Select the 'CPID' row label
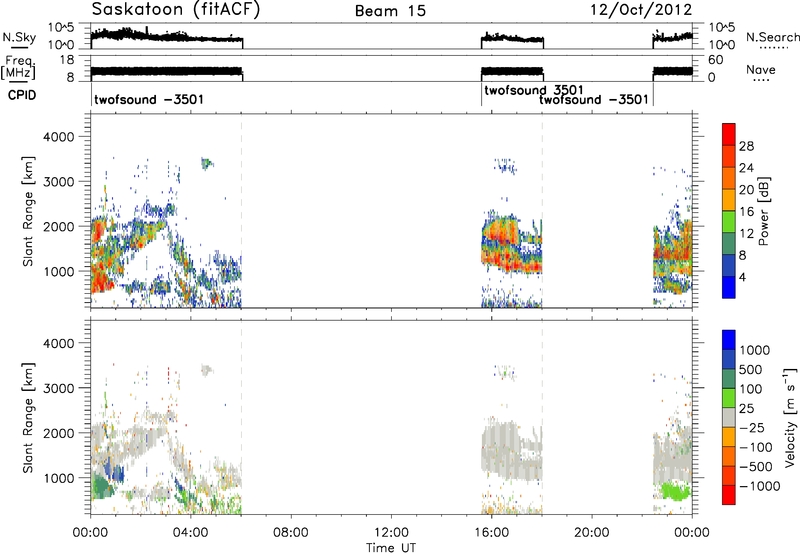The width and height of the screenshot is (800, 554). 22,95
